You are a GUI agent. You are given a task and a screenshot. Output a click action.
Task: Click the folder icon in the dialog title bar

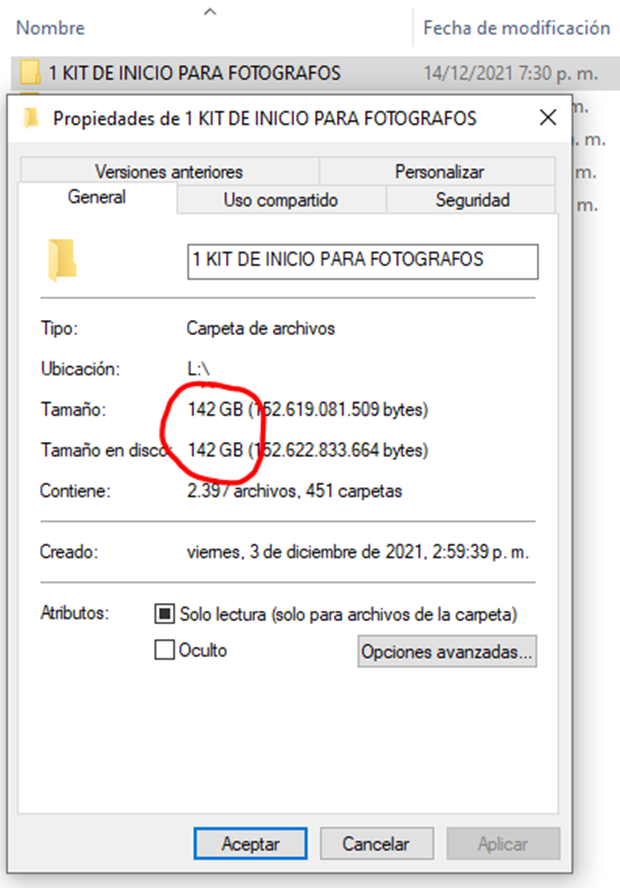point(32,118)
